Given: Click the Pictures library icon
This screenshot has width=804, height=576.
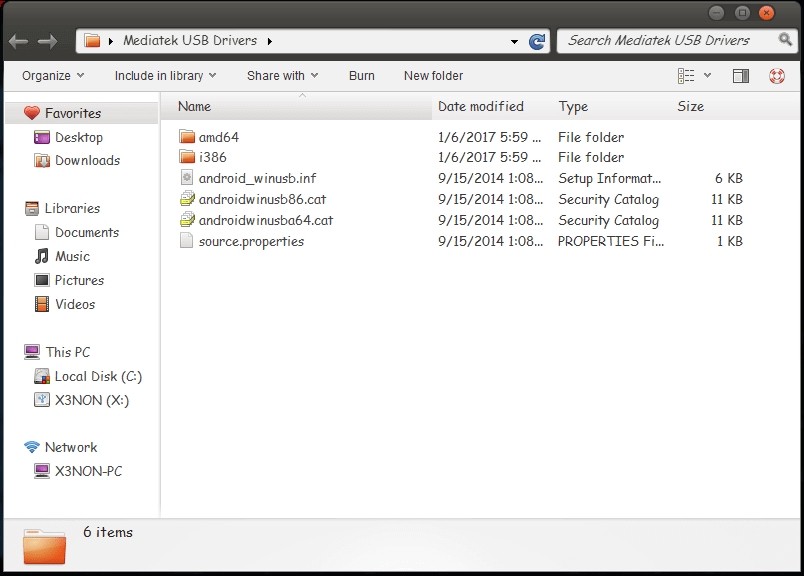Looking at the screenshot, I should coord(42,280).
